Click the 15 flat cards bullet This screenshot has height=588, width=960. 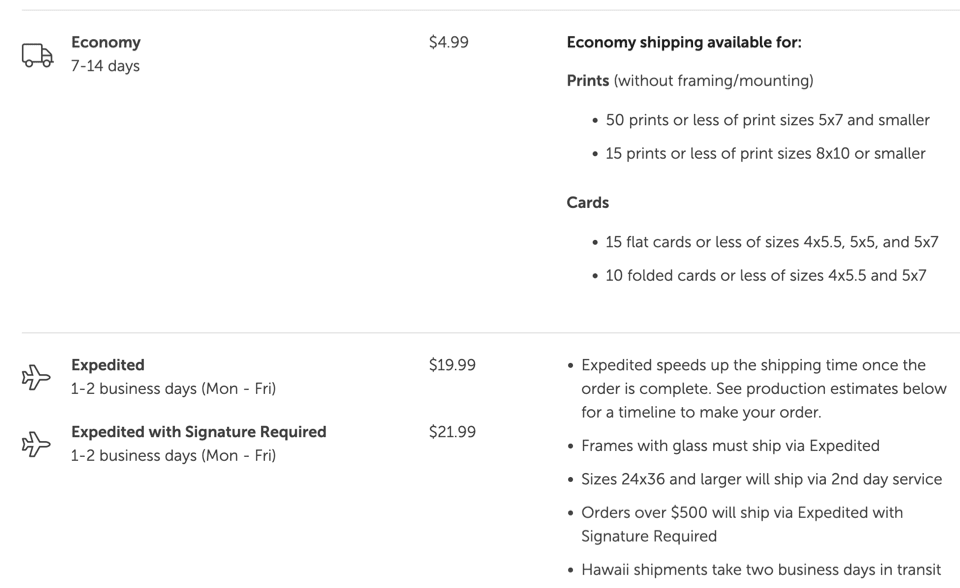pyautogui.click(x=771, y=242)
